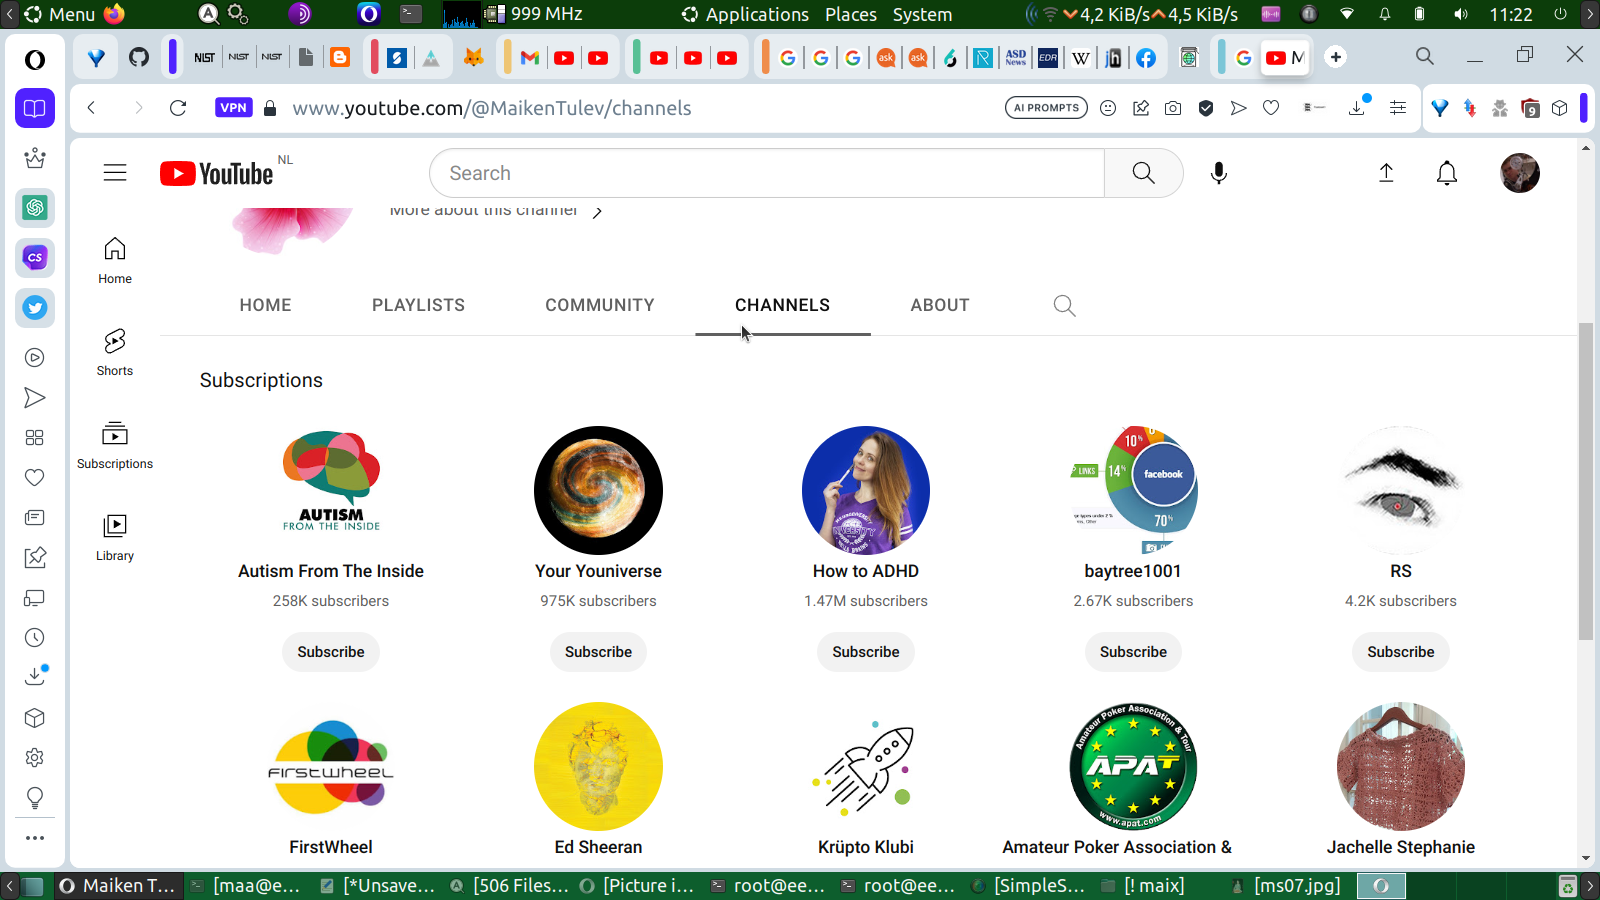Subscribe to baytree1001

pyautogui.click(x=1133, y=652)
